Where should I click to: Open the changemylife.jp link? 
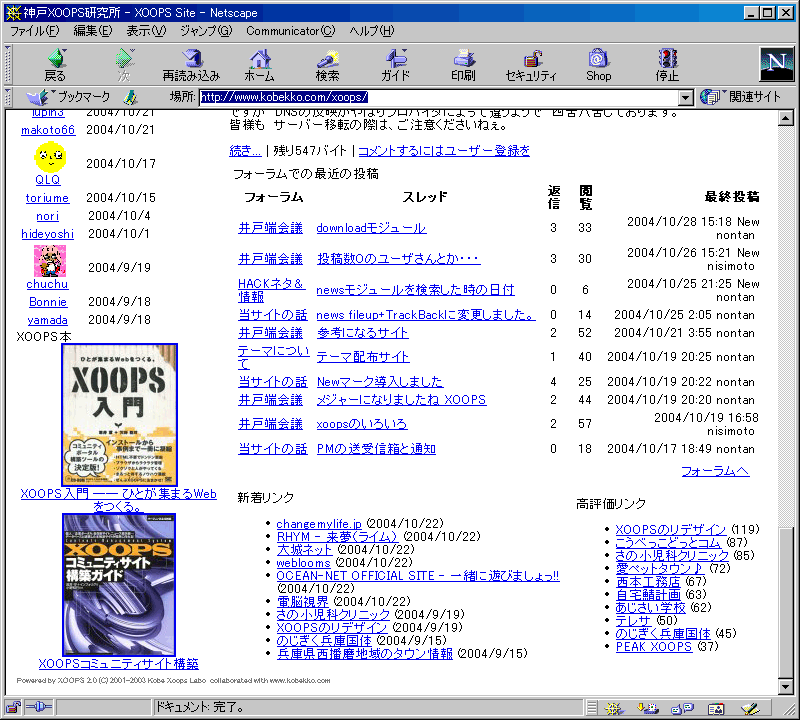coord(319,524)
